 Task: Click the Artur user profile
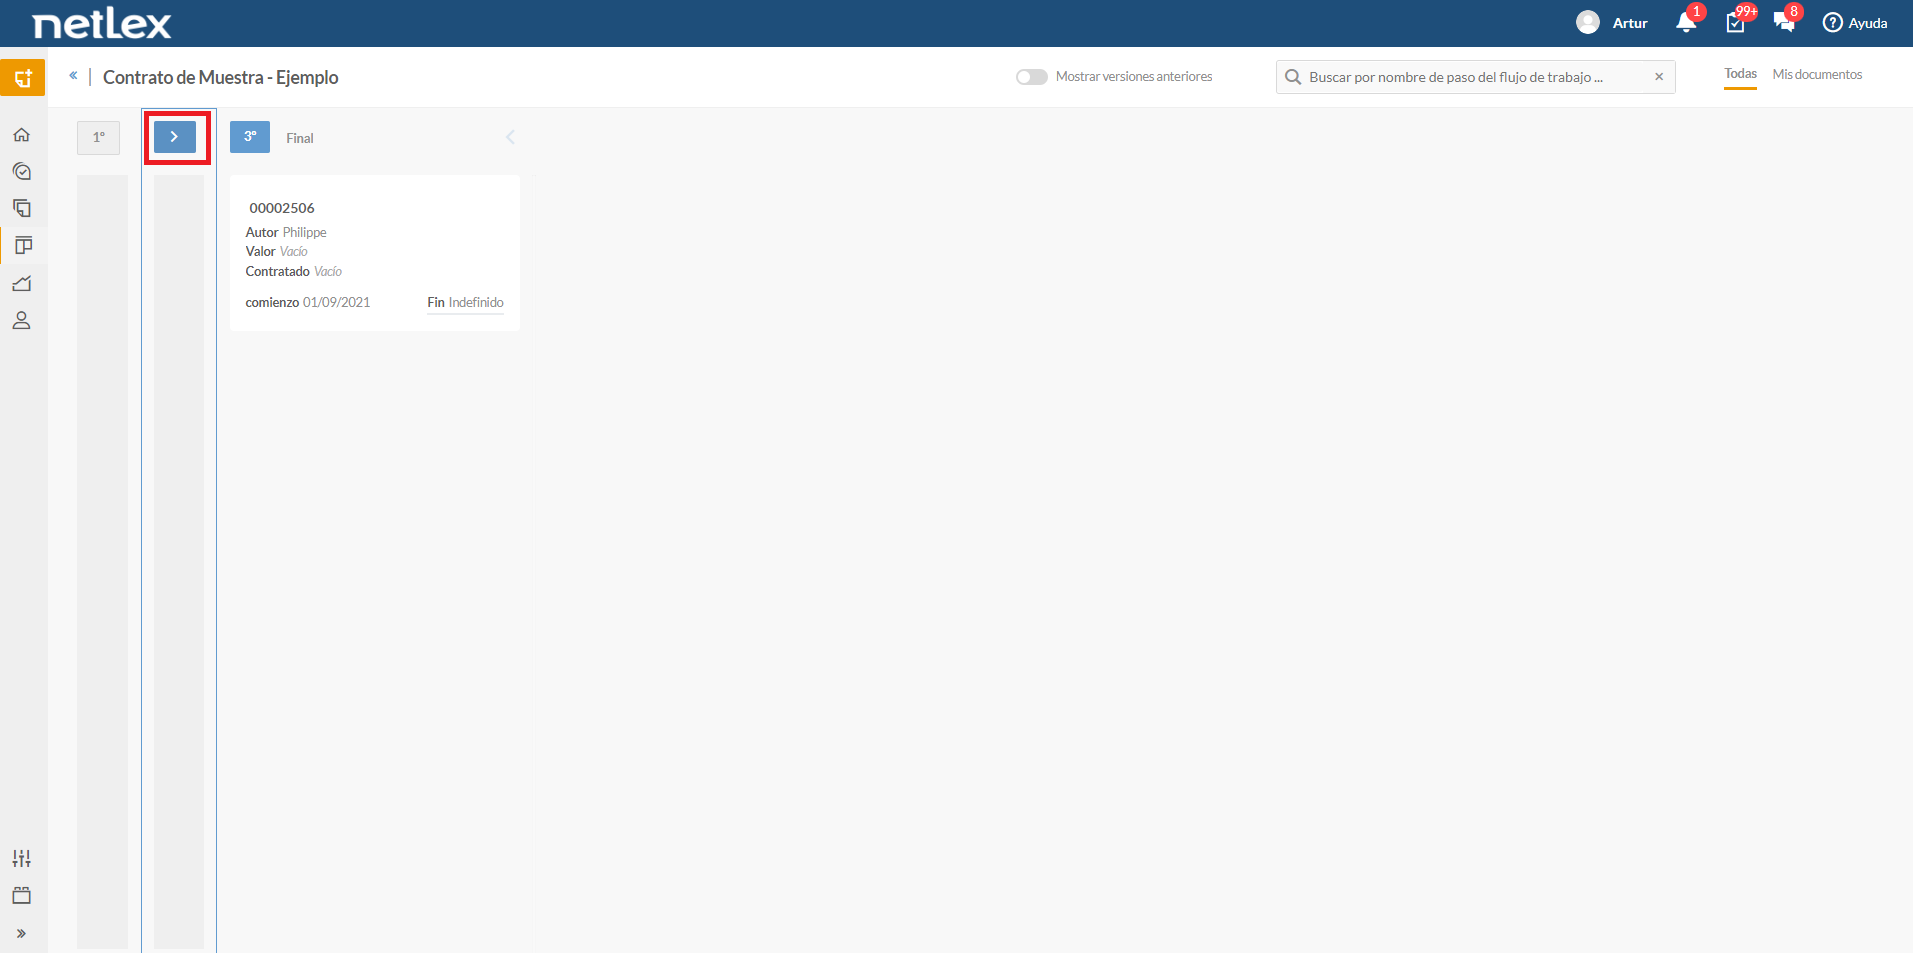1612,23
